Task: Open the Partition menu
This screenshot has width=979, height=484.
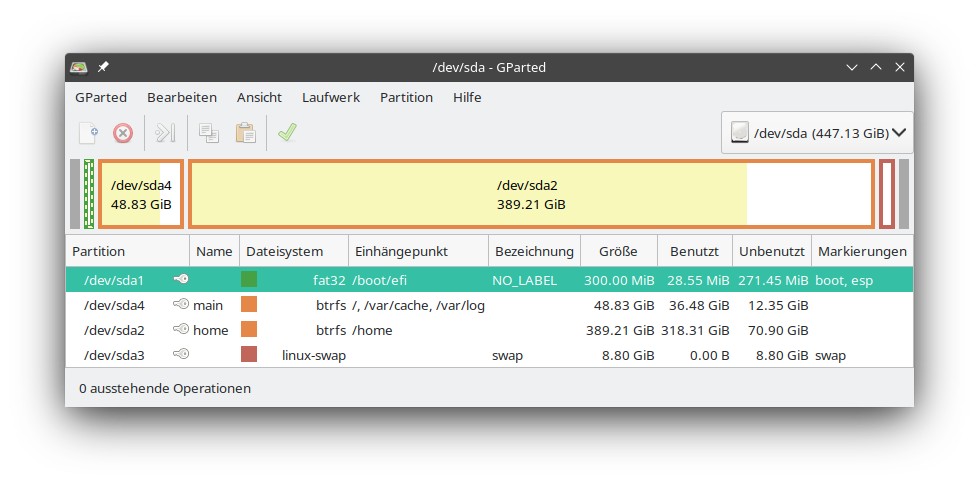Action: [406, 97]
